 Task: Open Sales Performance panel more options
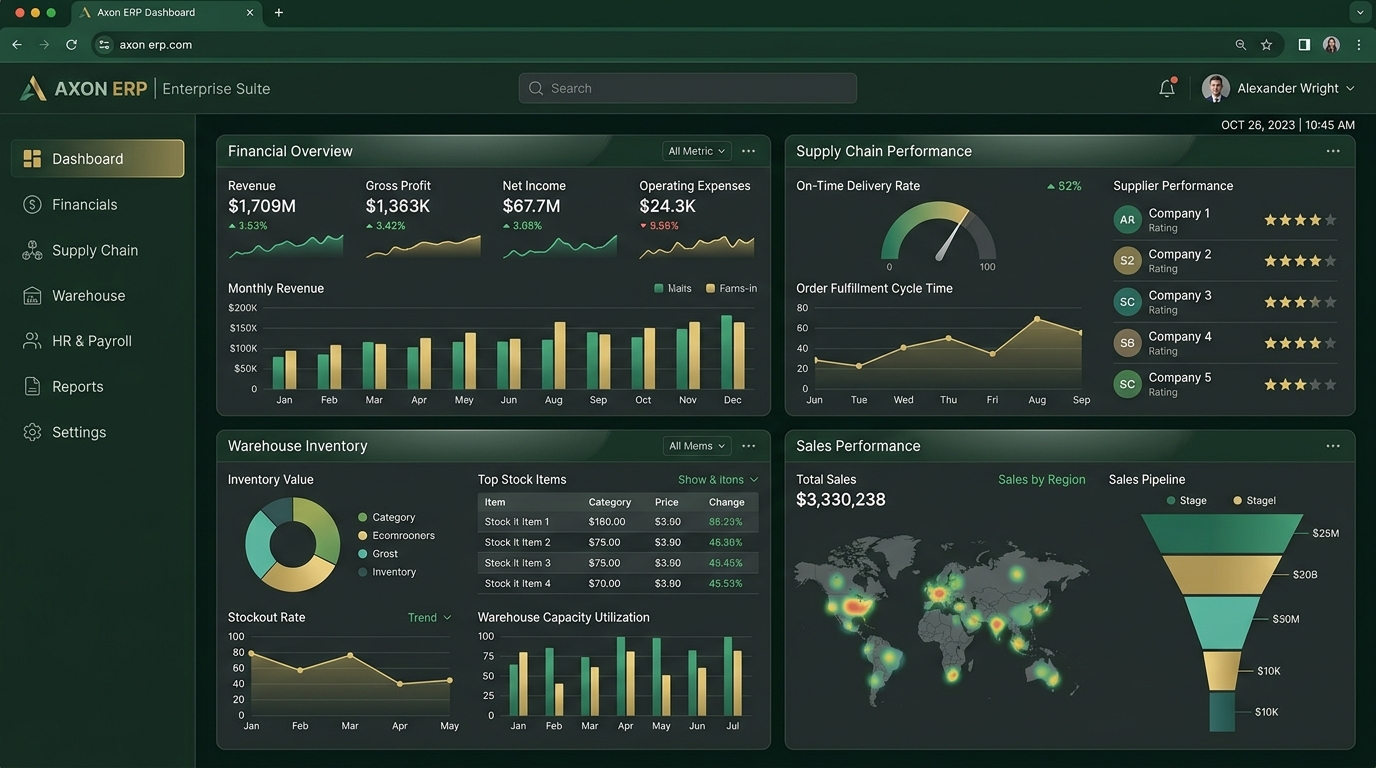pos(1333,446)
